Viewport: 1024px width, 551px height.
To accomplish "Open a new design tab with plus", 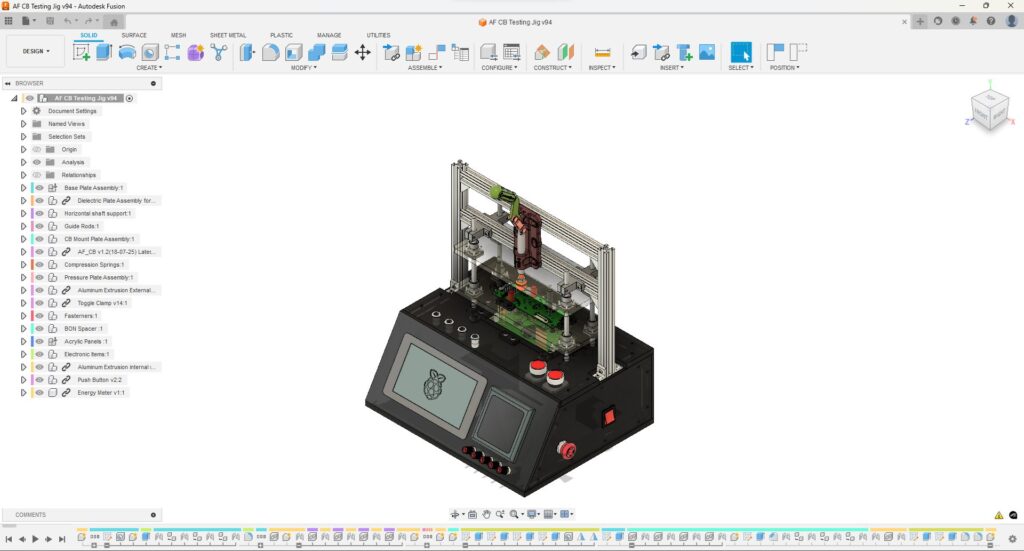I will click(920, 22).
